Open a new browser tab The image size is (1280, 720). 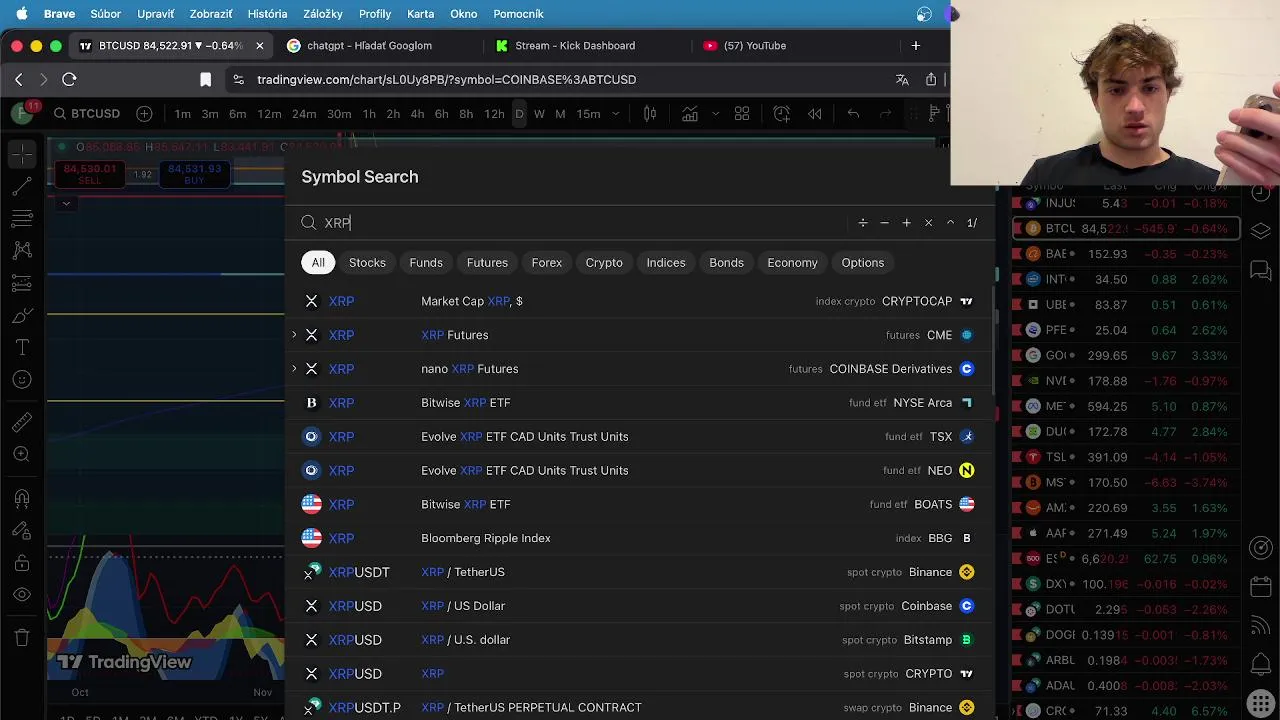pos(915,46)
